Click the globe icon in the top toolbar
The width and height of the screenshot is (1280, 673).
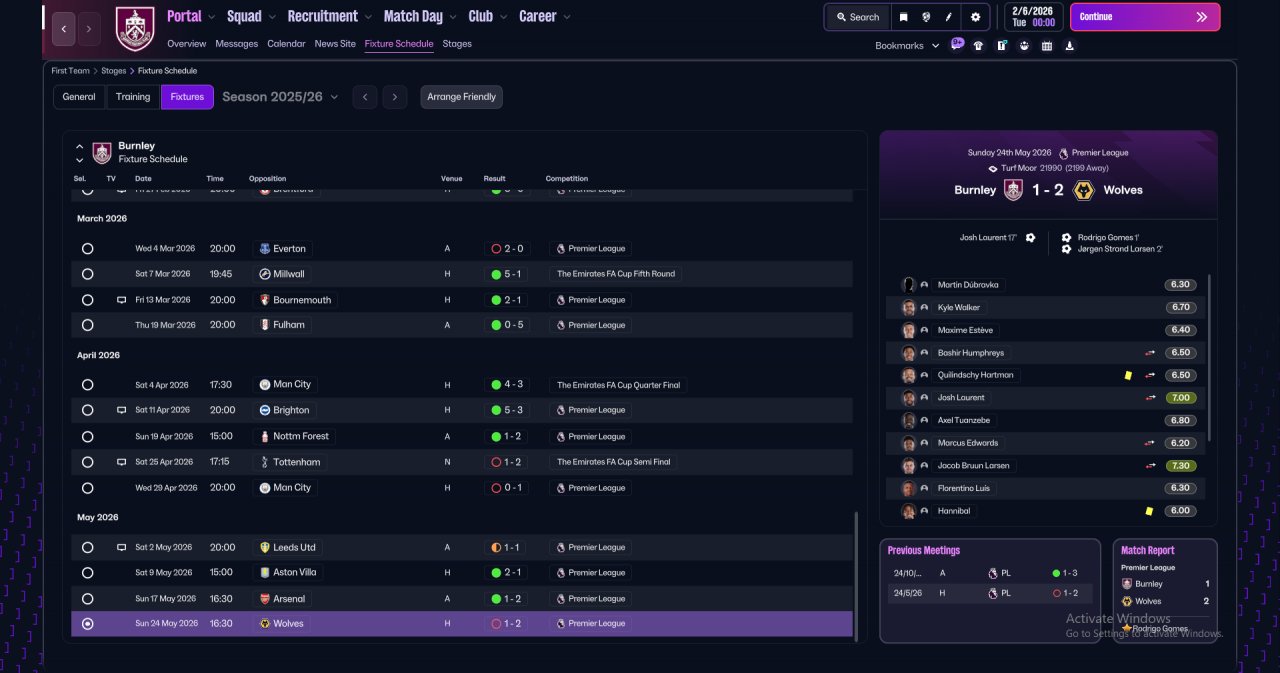(927, 17)
